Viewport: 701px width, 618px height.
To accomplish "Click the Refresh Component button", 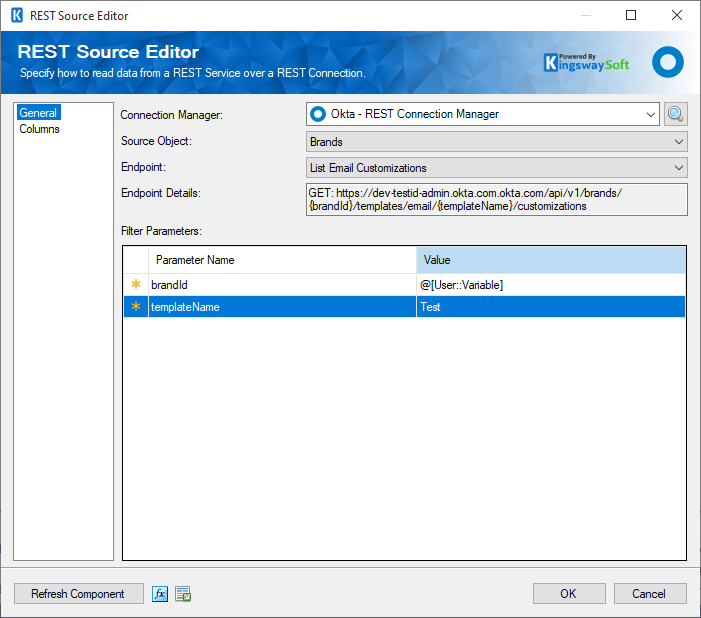I will tap(79, 594).
